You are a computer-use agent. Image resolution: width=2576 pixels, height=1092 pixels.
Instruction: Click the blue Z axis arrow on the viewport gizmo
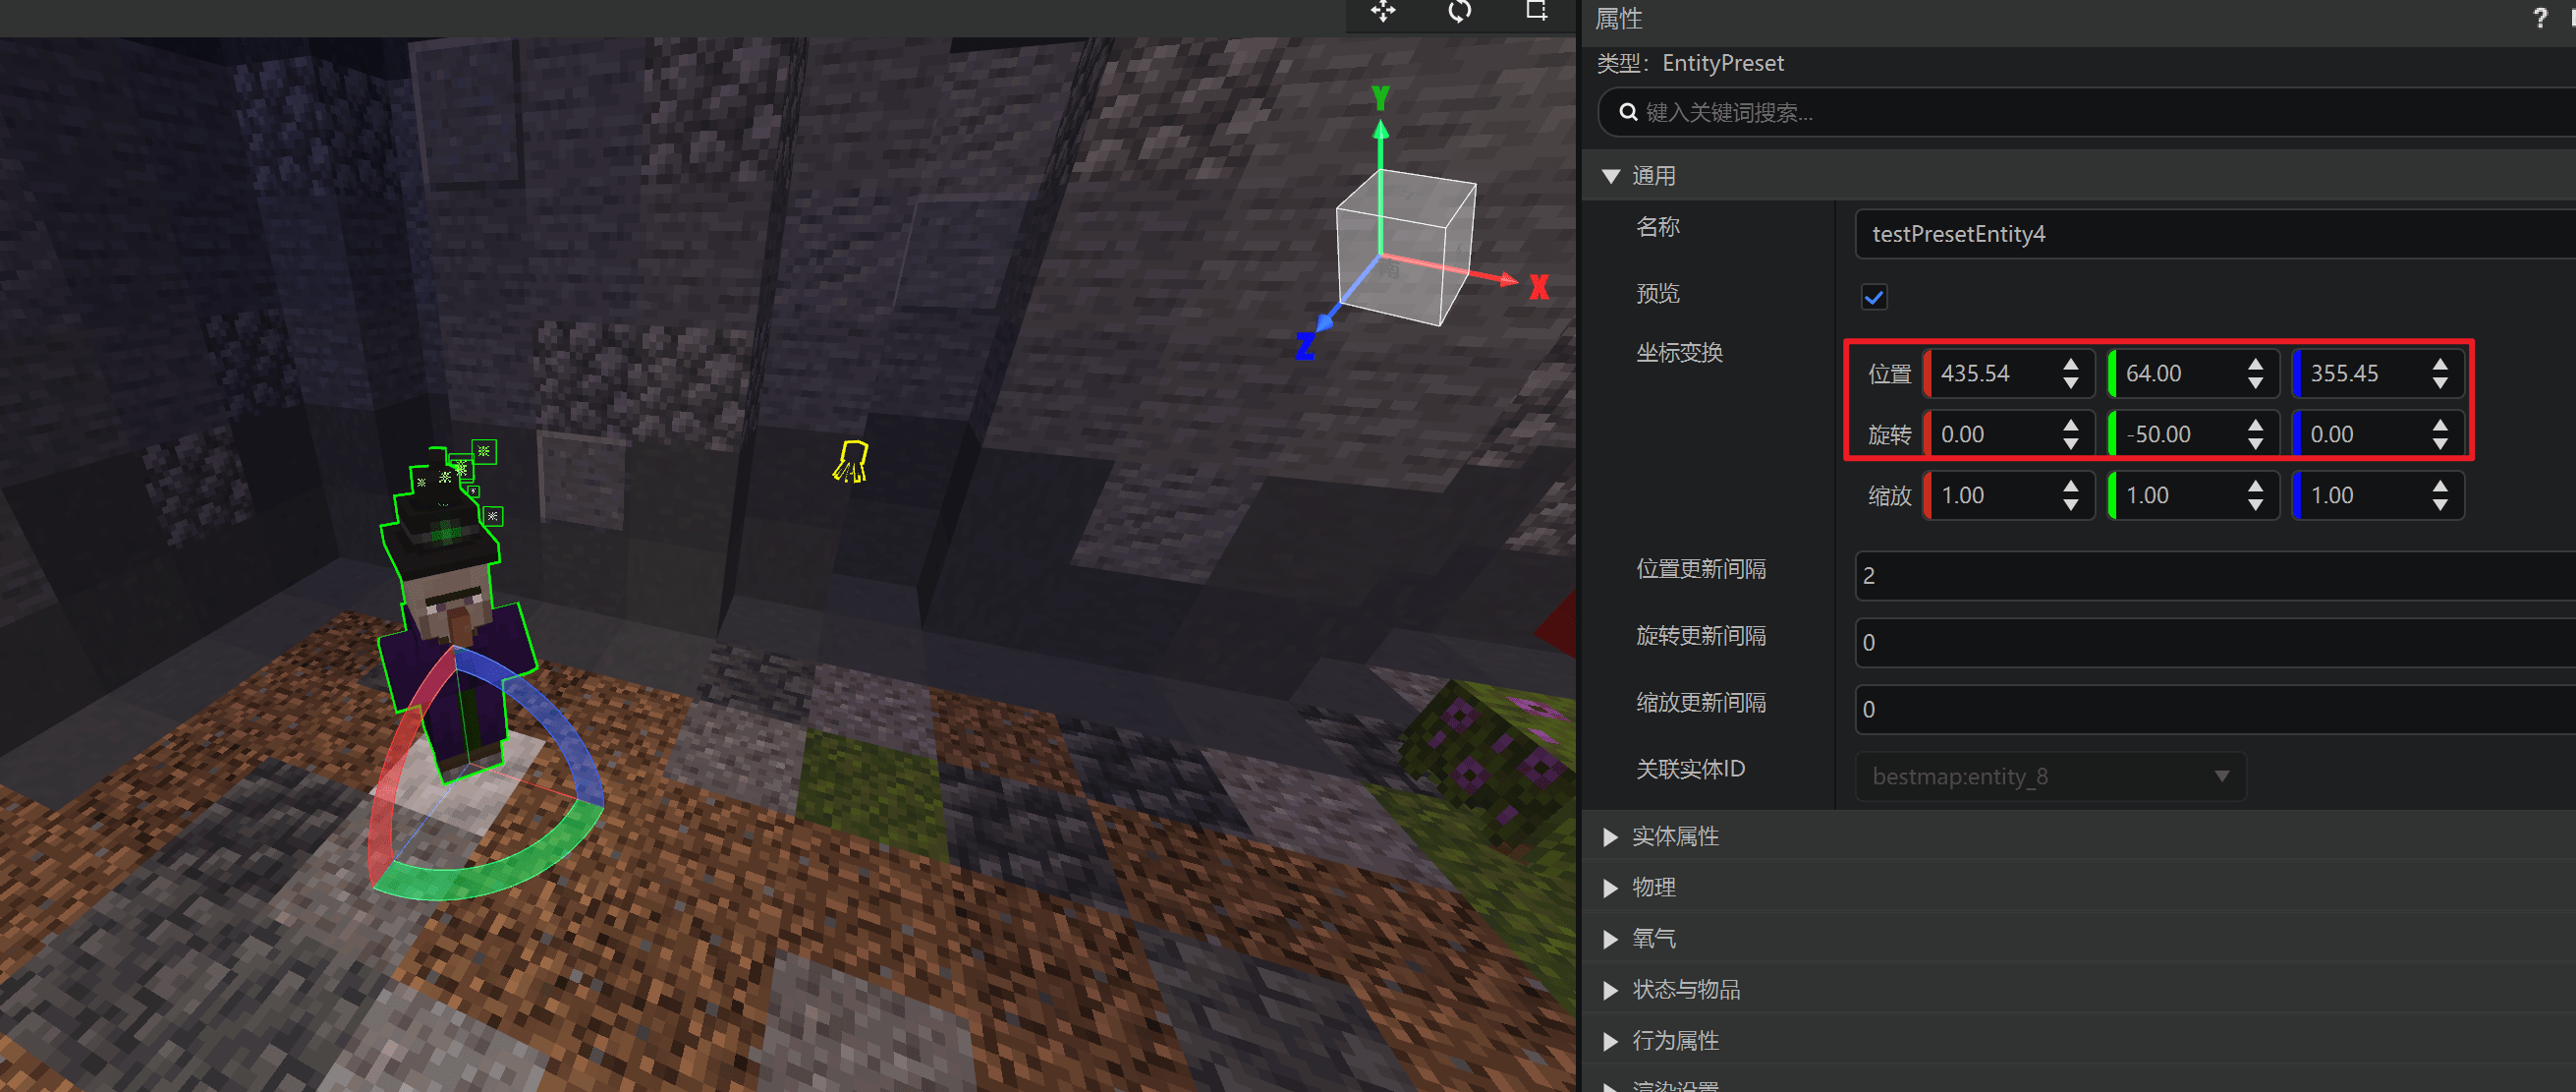pos(1326,321)
